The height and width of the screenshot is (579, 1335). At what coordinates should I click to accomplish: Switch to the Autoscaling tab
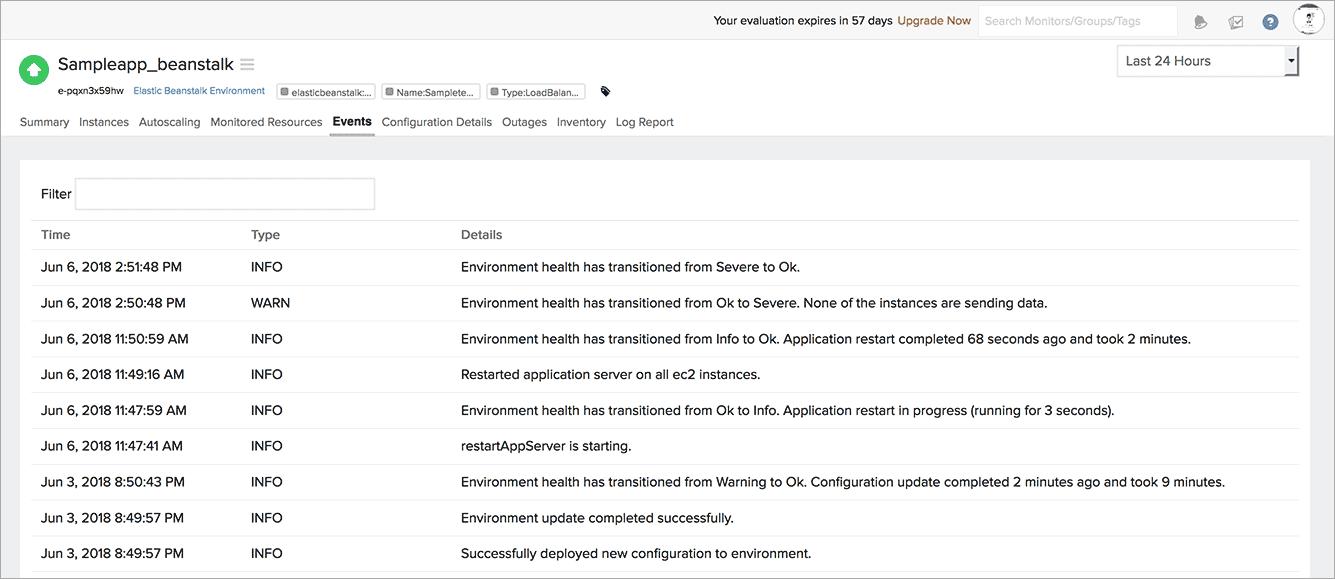coord(169,122)
